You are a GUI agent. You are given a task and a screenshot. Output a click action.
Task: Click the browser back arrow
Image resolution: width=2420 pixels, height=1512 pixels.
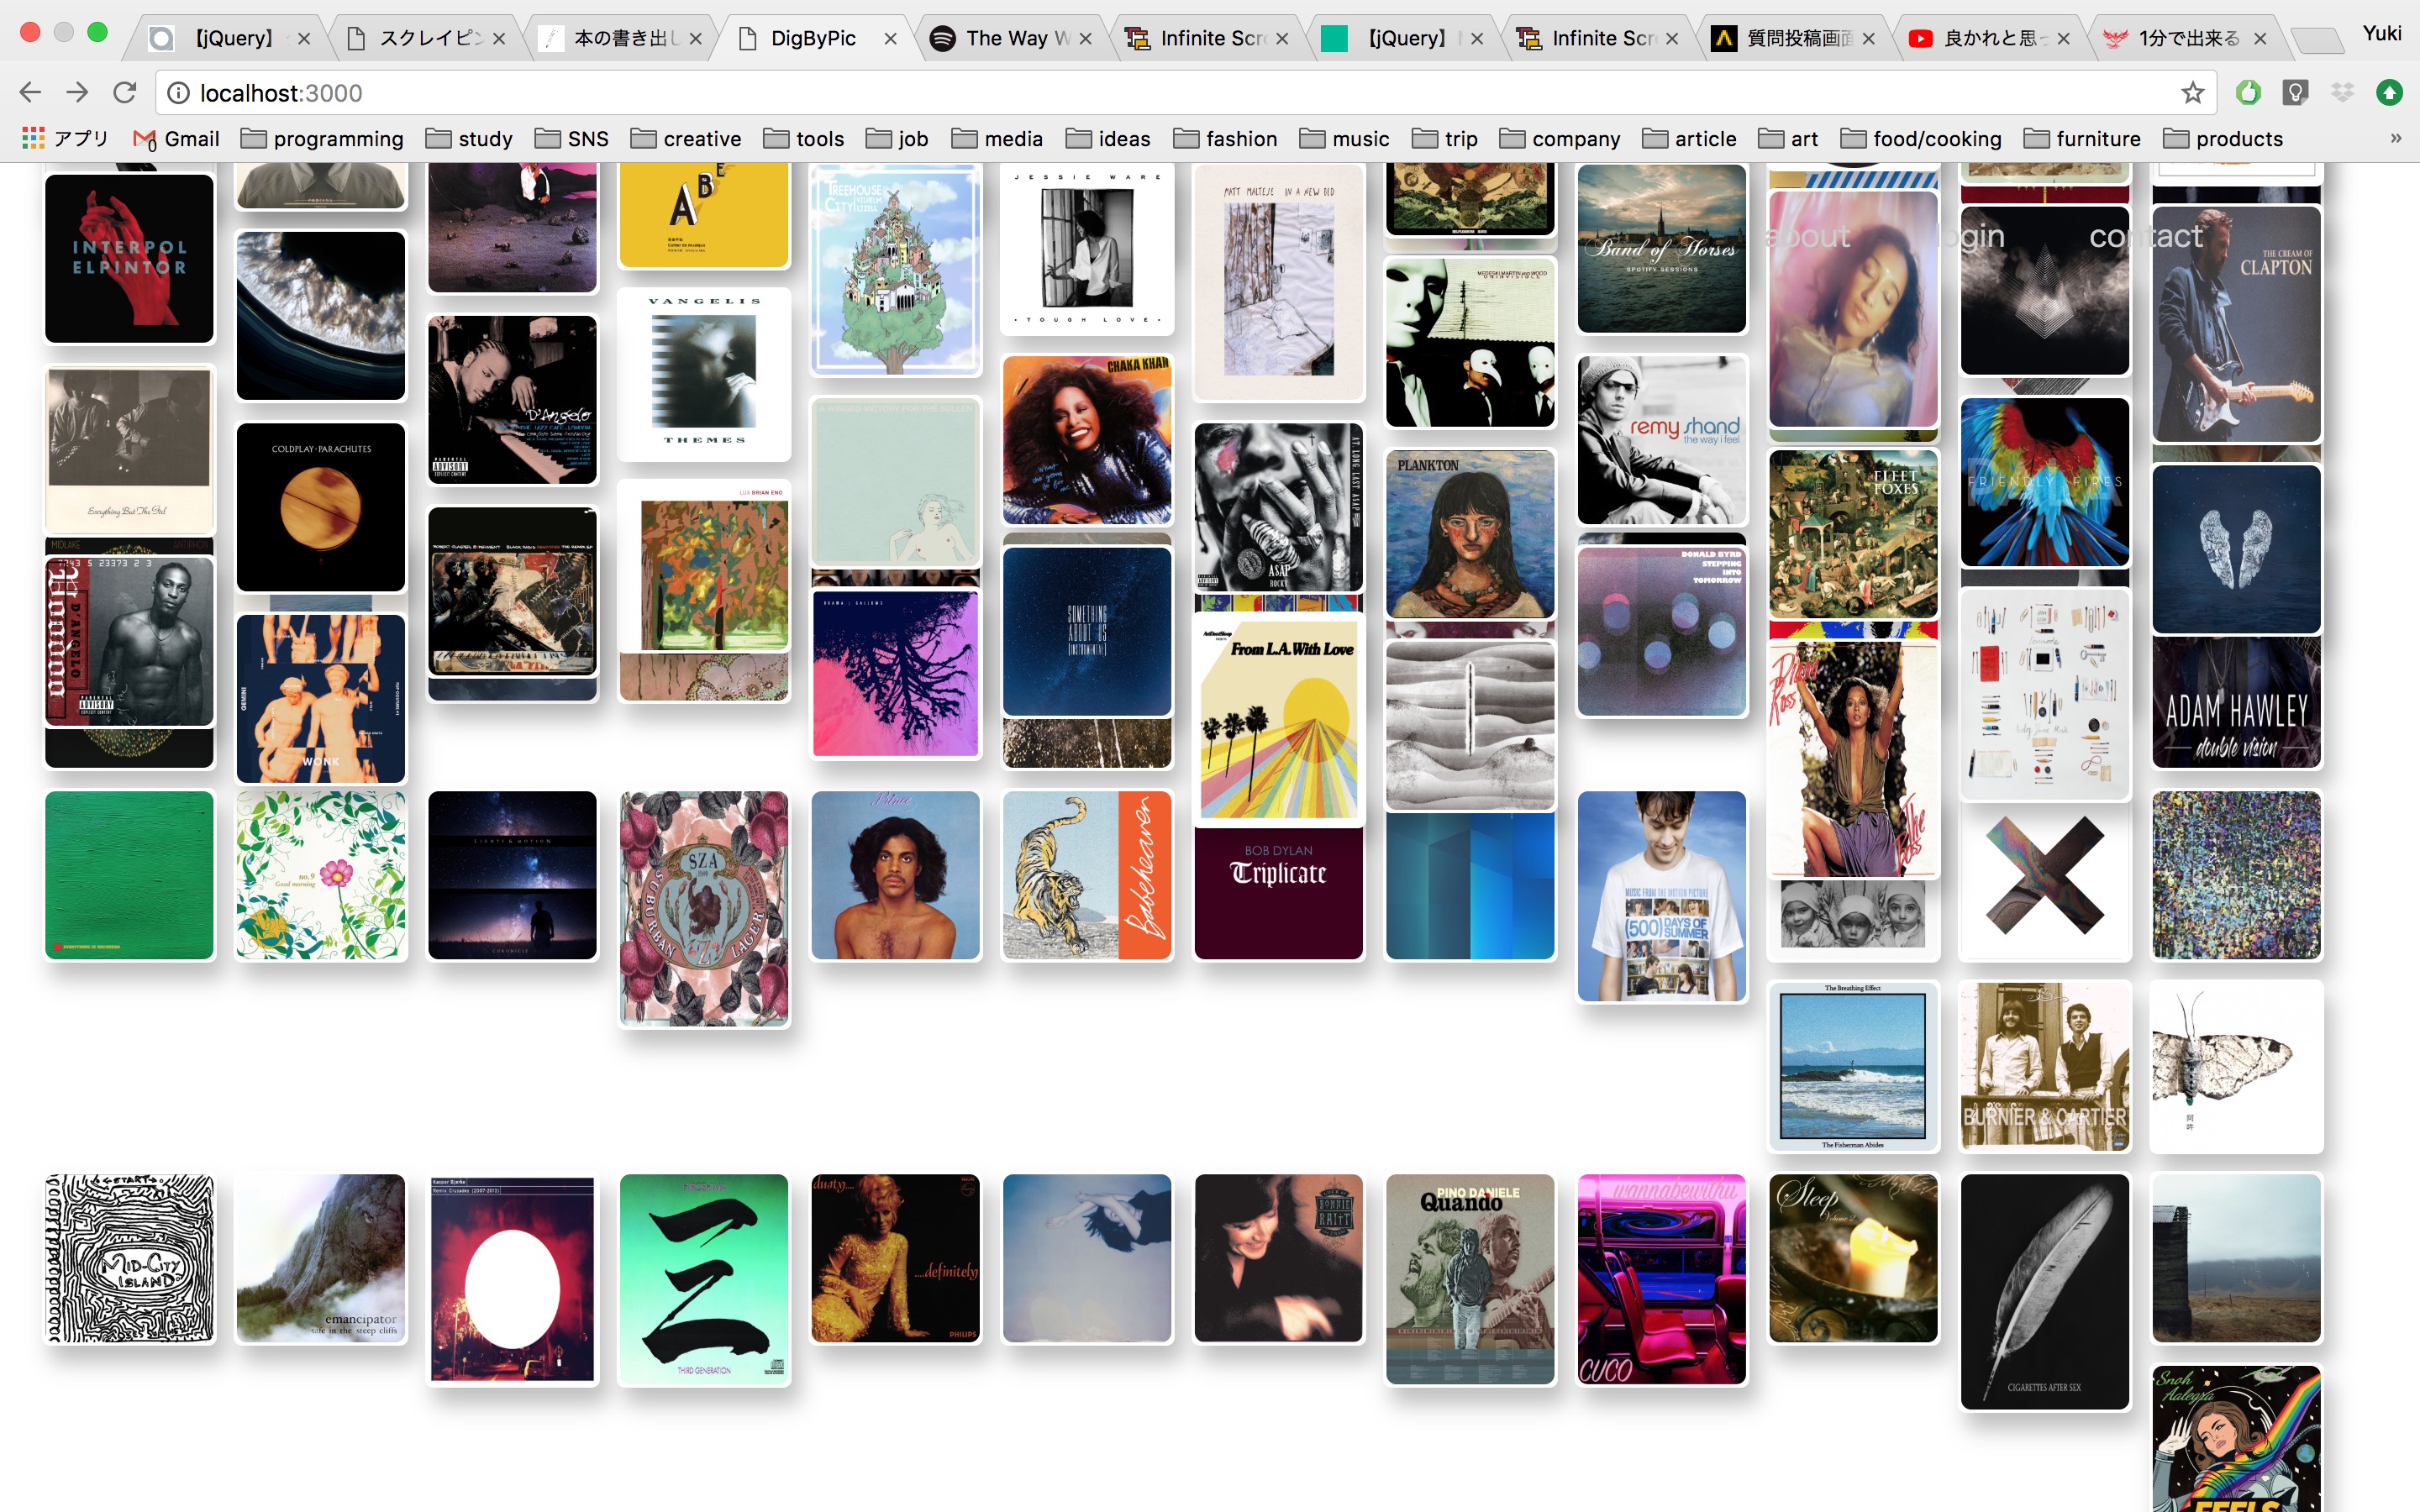pyautogui.click(x=30, y=93)
